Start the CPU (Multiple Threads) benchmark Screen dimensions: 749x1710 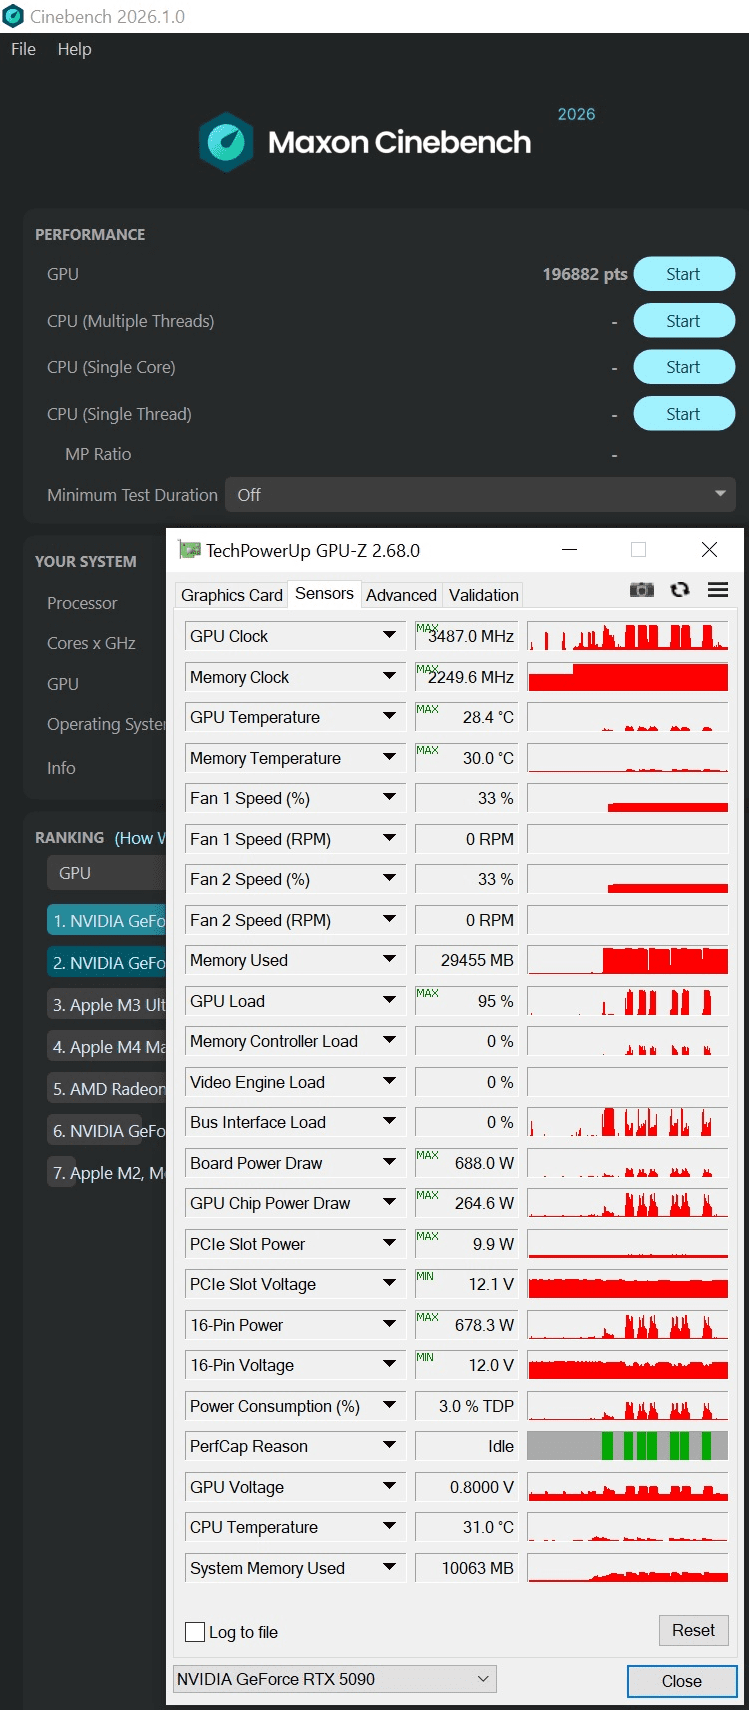coord(684,321)
